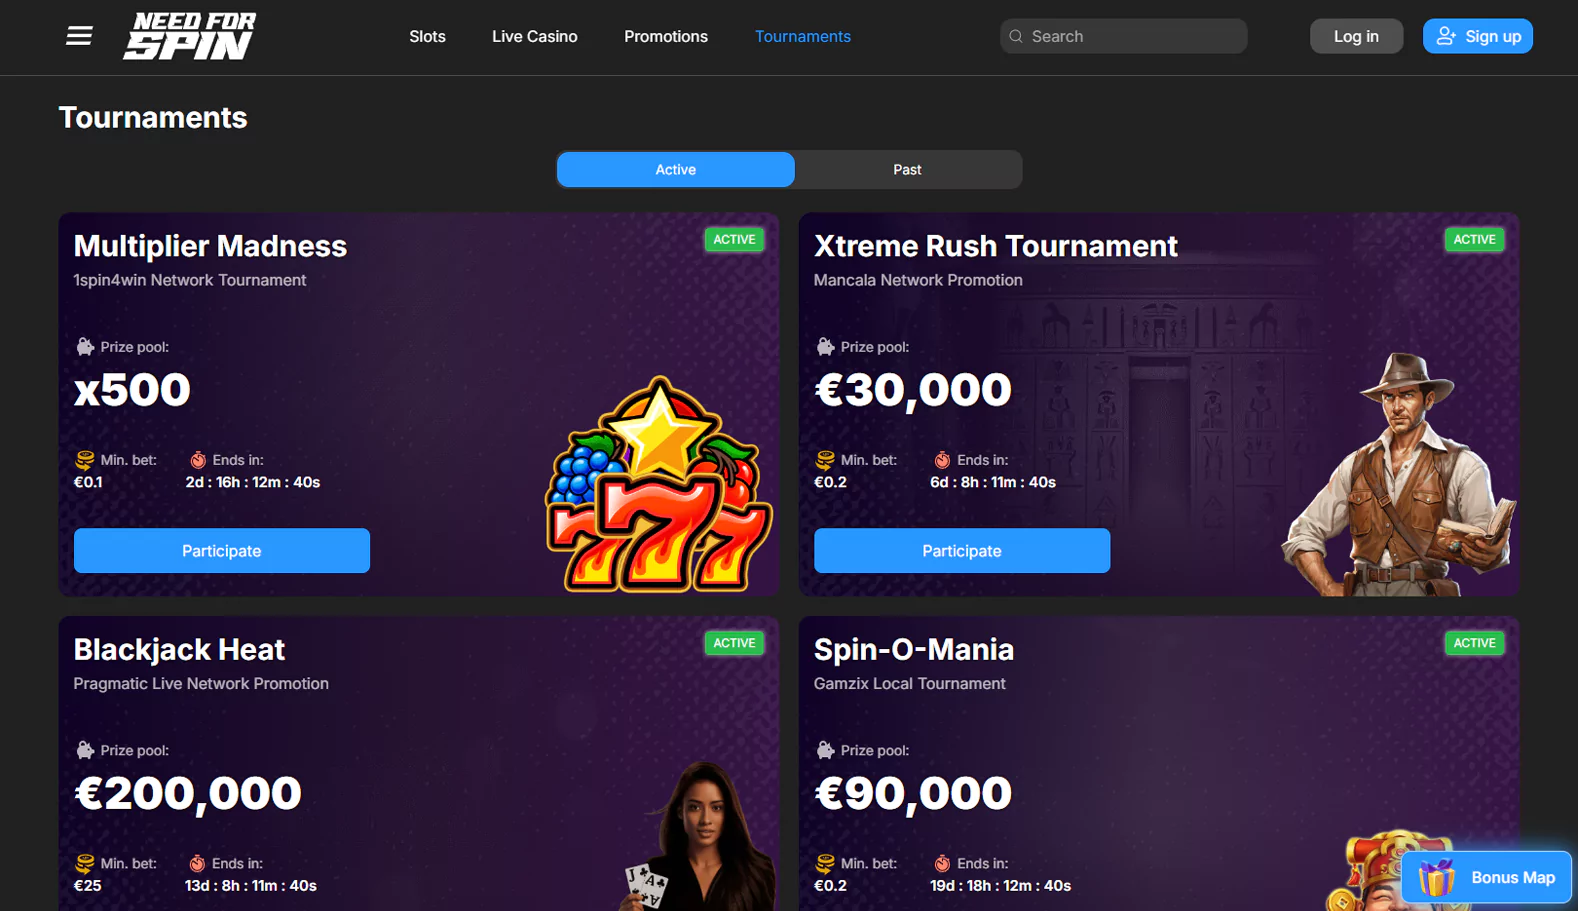Participate in the Xtreme Rush Tournament

point(962,551)
